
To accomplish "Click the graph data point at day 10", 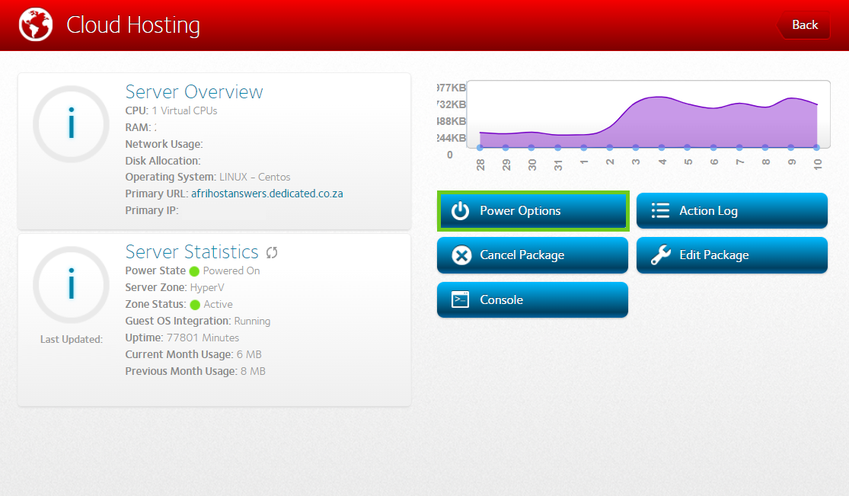I will click(817, 147).
